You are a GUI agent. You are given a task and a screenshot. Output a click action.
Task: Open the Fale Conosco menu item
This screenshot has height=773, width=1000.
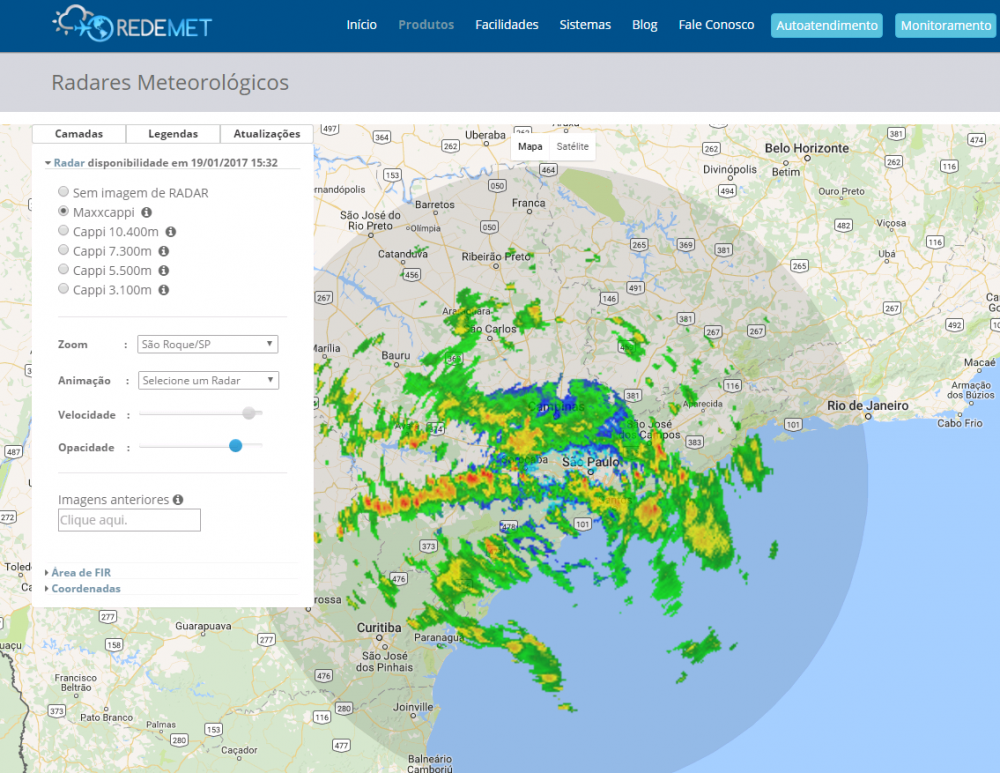coord(716,25)
